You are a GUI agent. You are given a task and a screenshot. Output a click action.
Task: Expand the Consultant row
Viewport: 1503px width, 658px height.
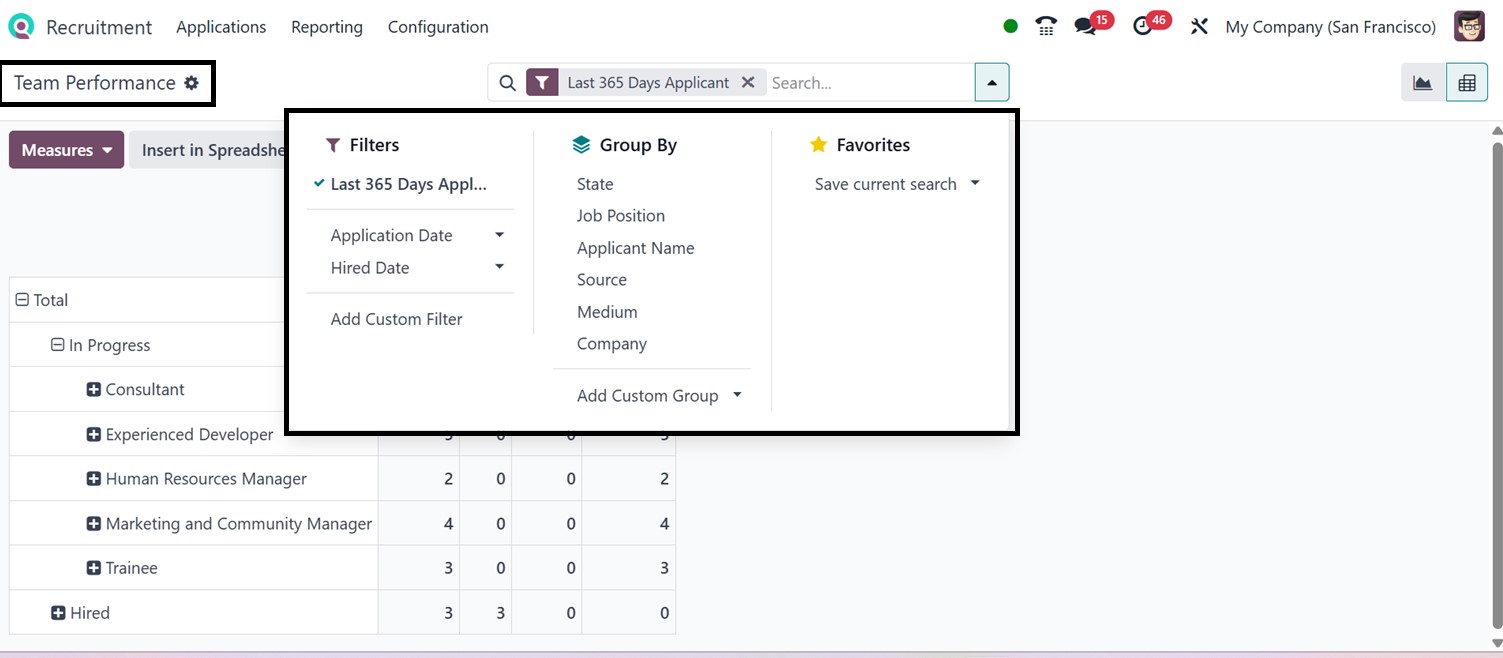coord(94,390)
